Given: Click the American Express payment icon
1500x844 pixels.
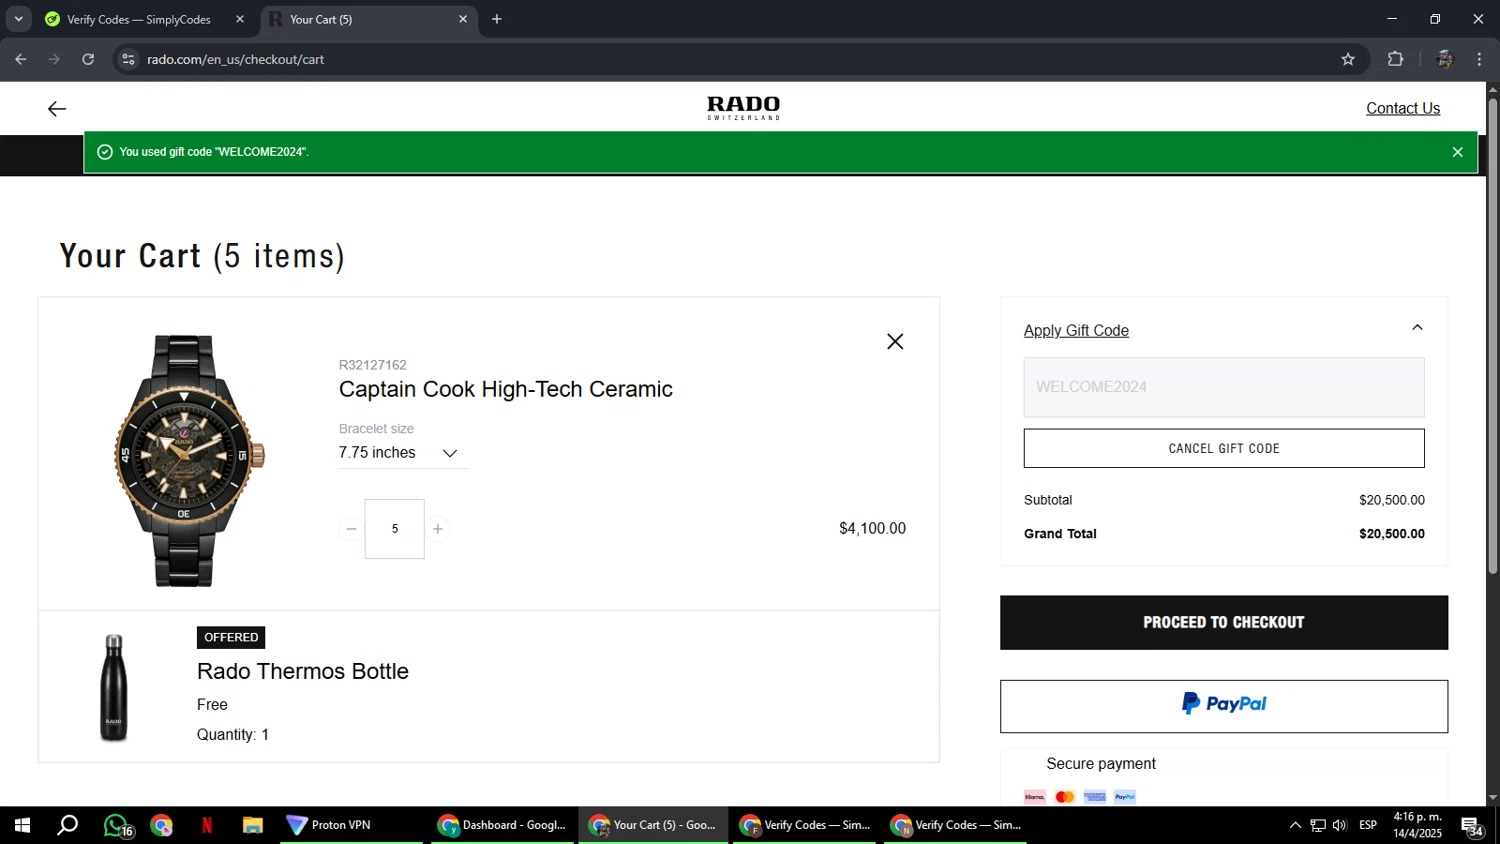Looking at the screenshot, I should [1095, 797].
